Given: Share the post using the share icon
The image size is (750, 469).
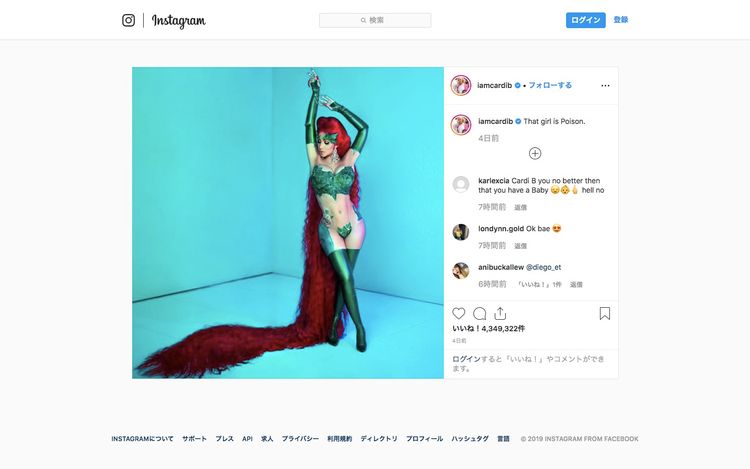Looking at the screenshot, I should tap(500, 314).
